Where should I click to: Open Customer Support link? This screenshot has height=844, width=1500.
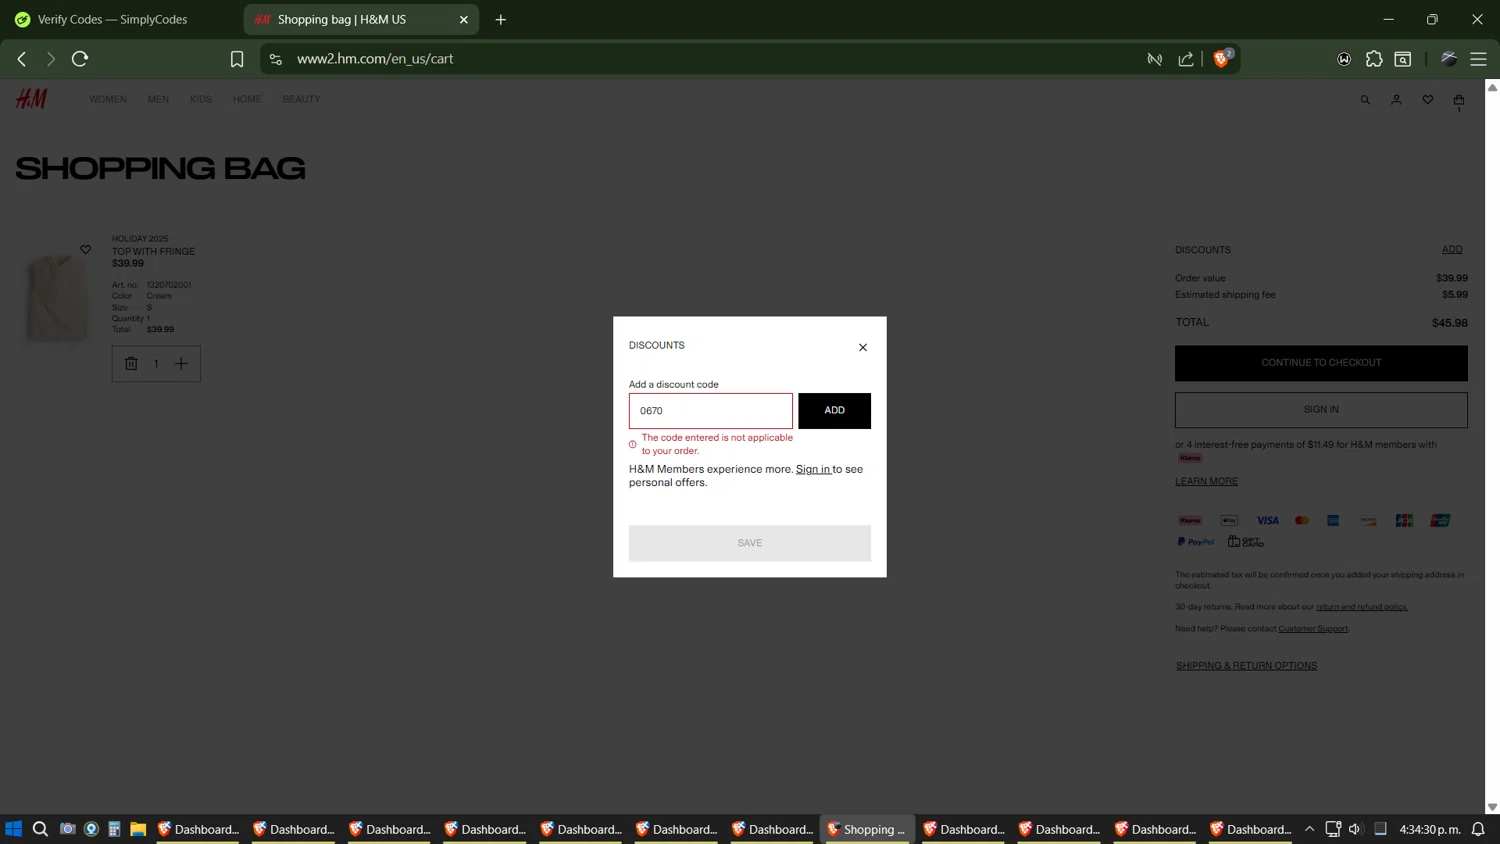point(1313,629)
